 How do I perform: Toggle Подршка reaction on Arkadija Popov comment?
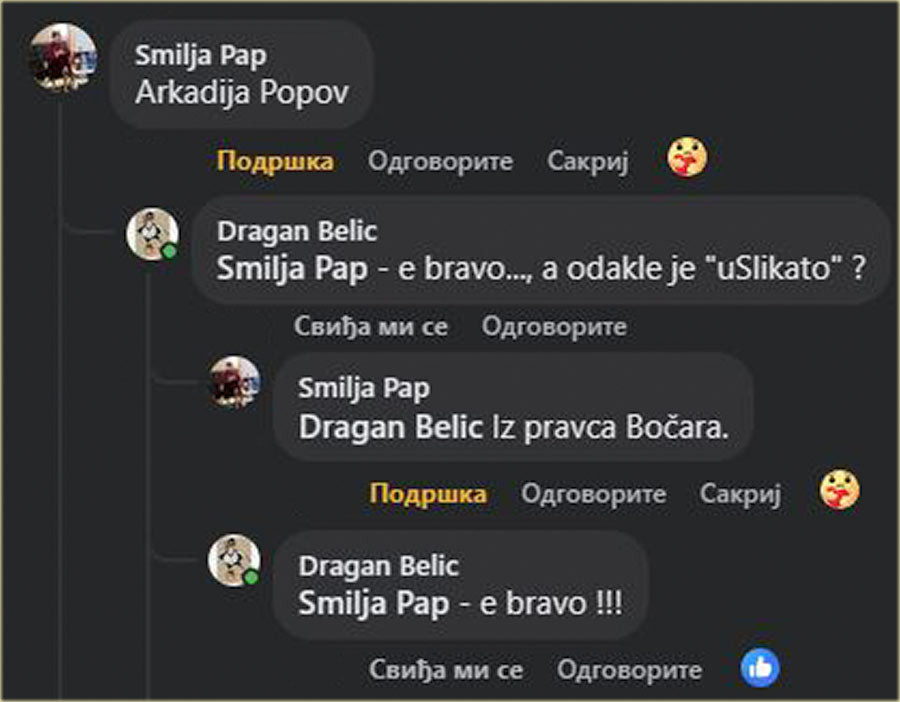(275, 161)
